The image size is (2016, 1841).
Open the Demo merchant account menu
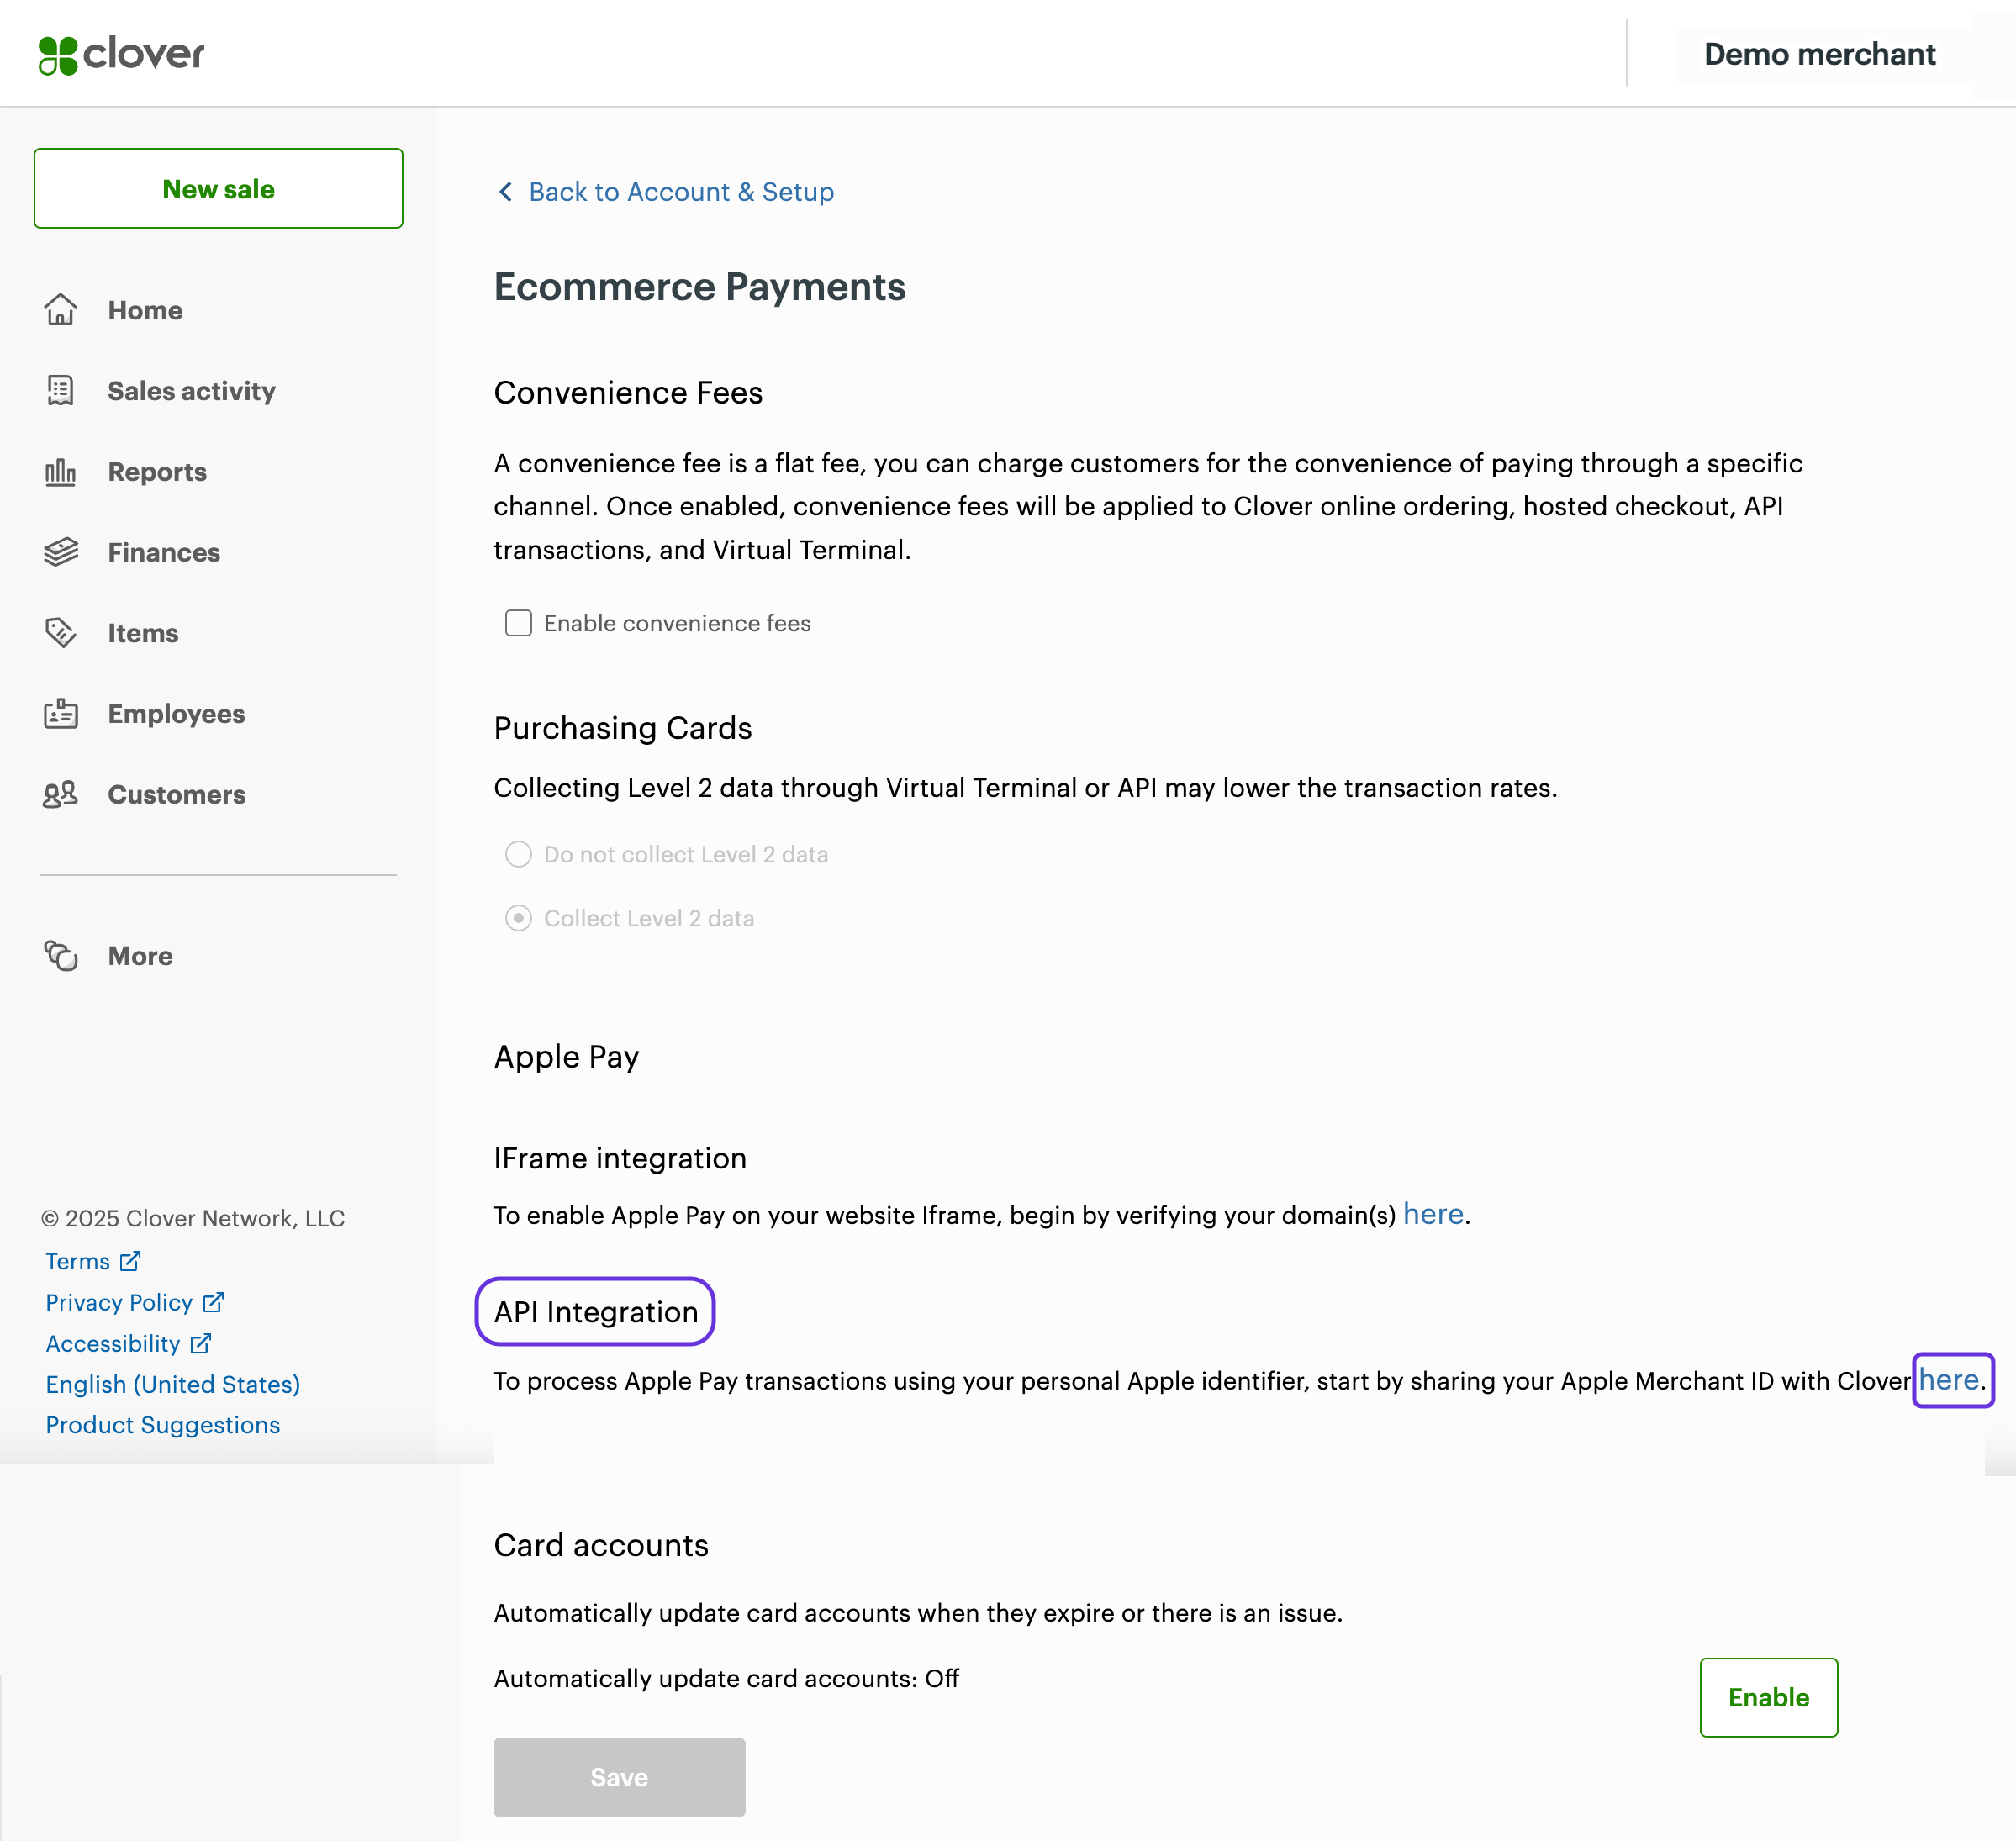coord(1819,54)
